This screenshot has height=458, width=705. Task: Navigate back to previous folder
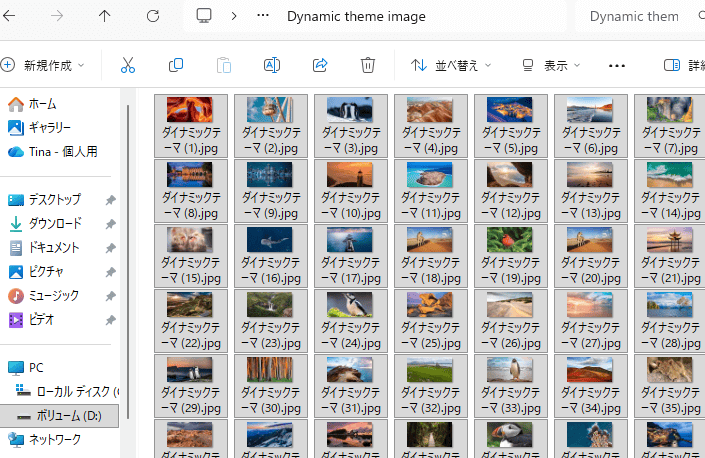tap(10, 16)
